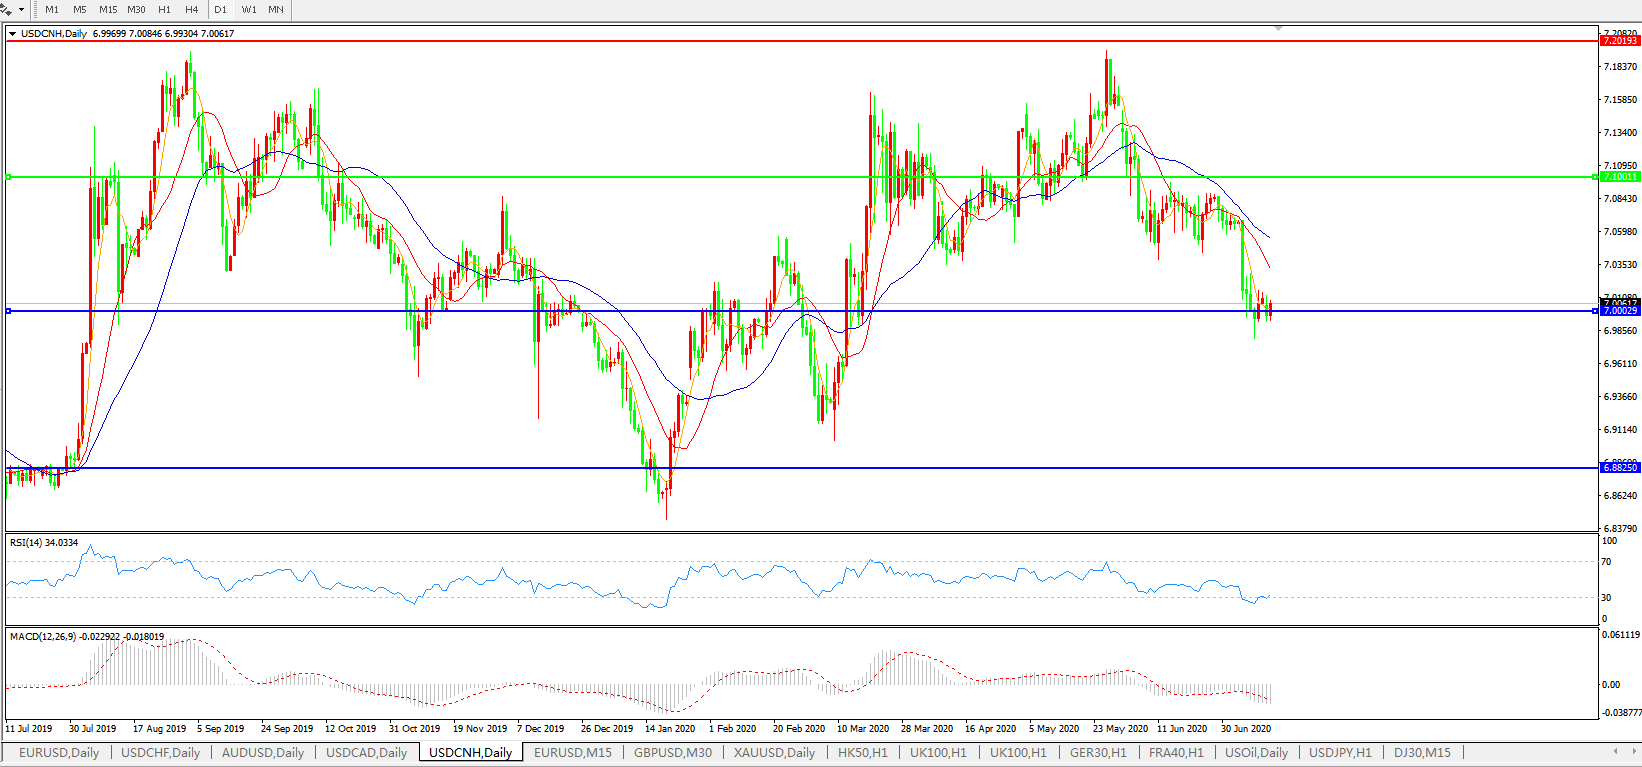Toggle the H4 timeframe button
Viewport: 1642px width, 767px height.
(191, 10)
